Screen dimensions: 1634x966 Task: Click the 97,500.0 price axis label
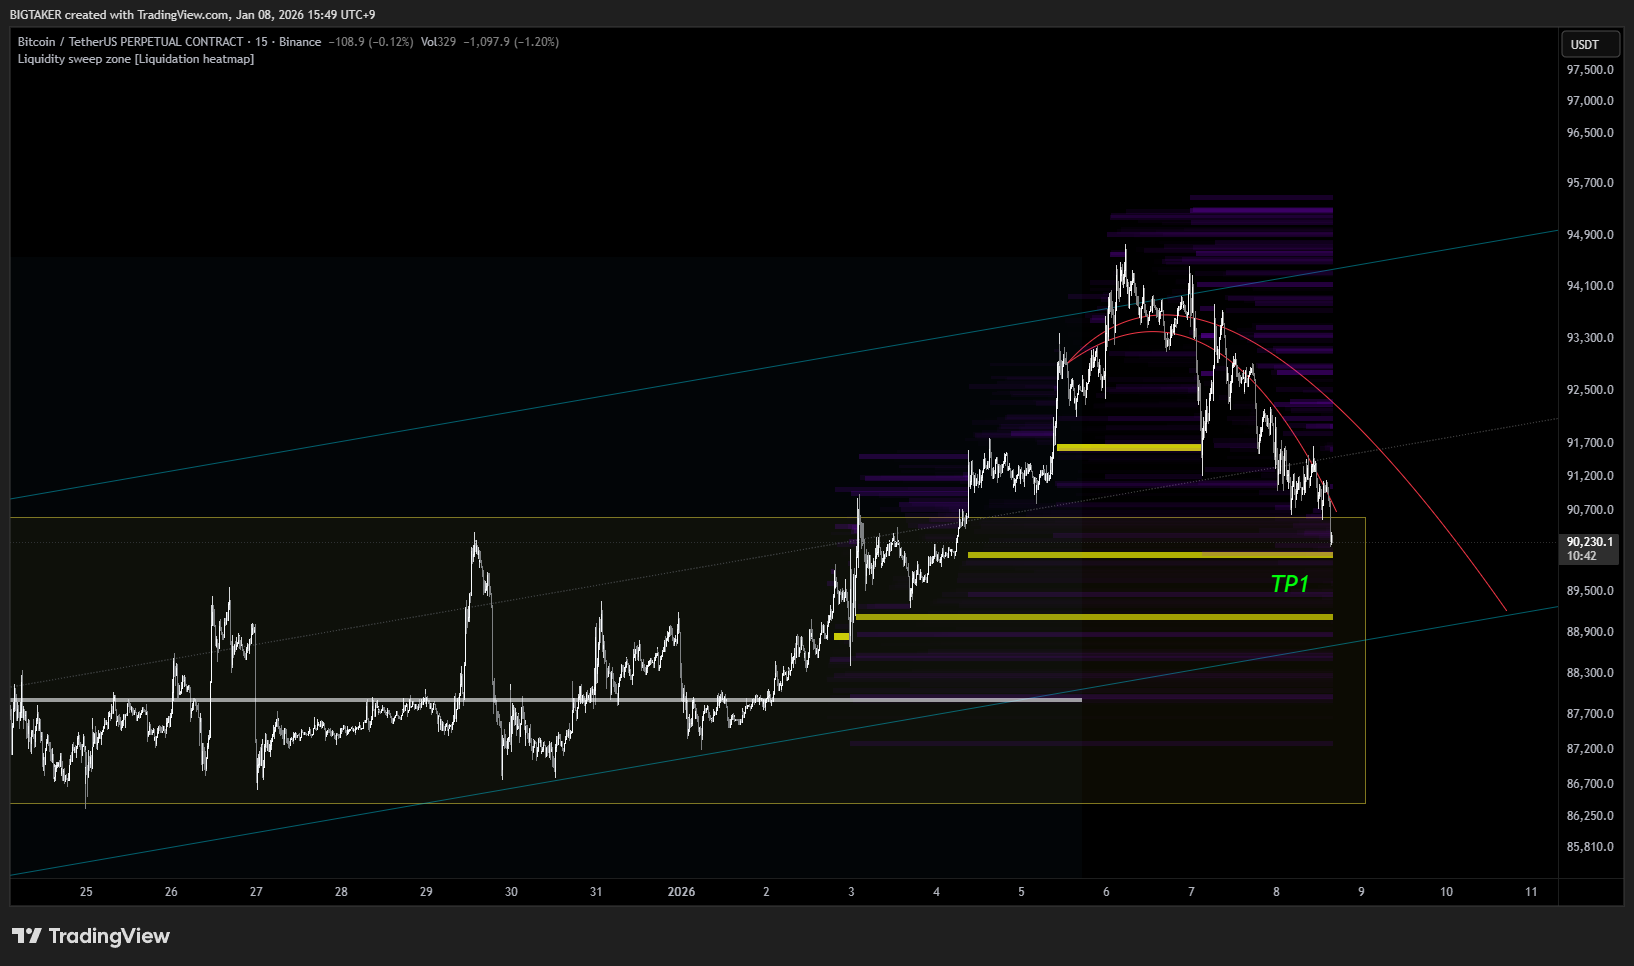point(1590,70)
